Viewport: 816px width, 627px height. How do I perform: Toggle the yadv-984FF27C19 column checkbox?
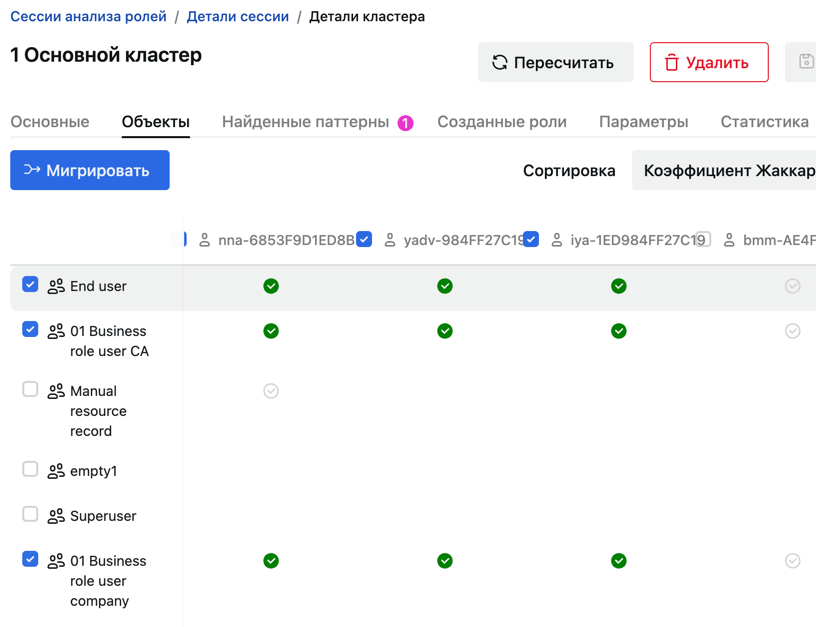pos(364,239)
